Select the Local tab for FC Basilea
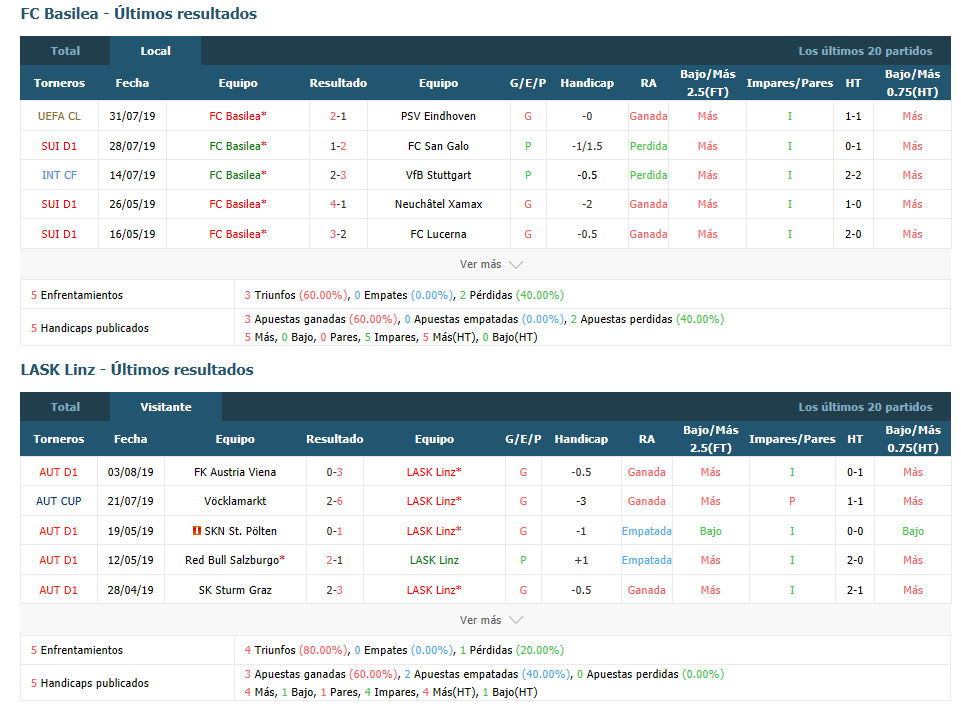This screenshot has height=711, width=961. click(x=155, y=51)
